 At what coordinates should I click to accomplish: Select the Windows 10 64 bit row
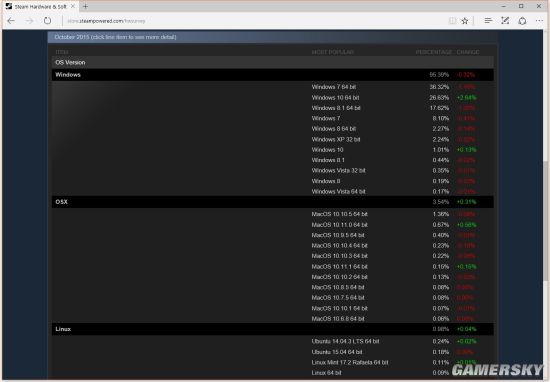click(x=273, y=98)
